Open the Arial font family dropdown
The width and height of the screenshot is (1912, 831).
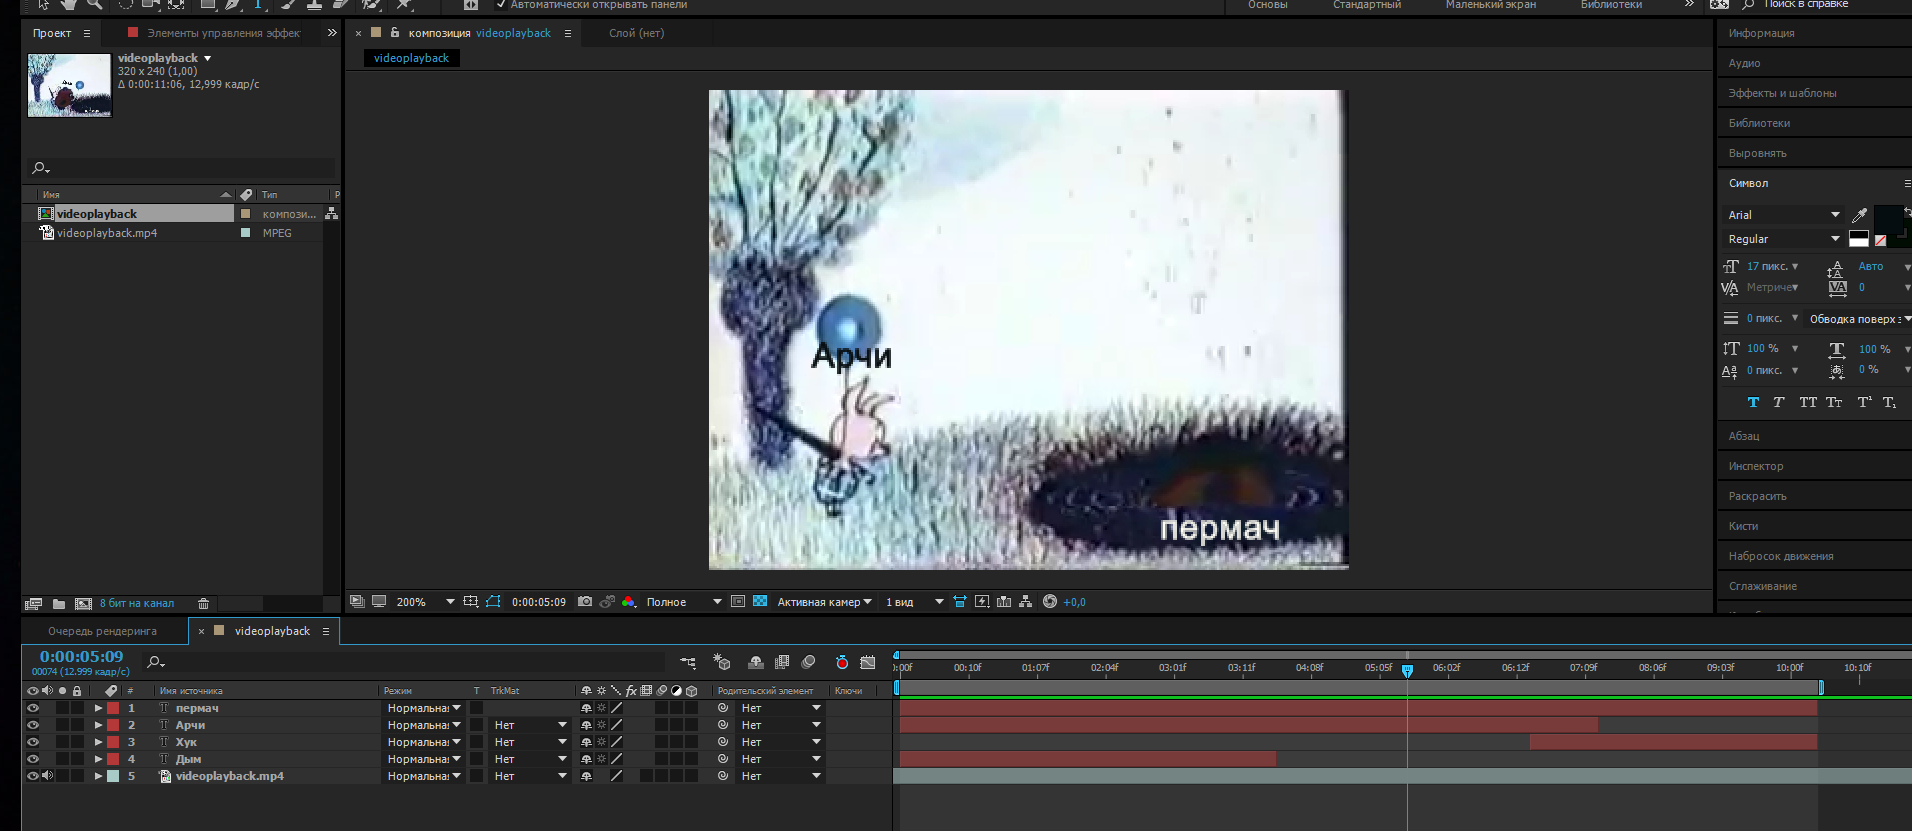1784,215
